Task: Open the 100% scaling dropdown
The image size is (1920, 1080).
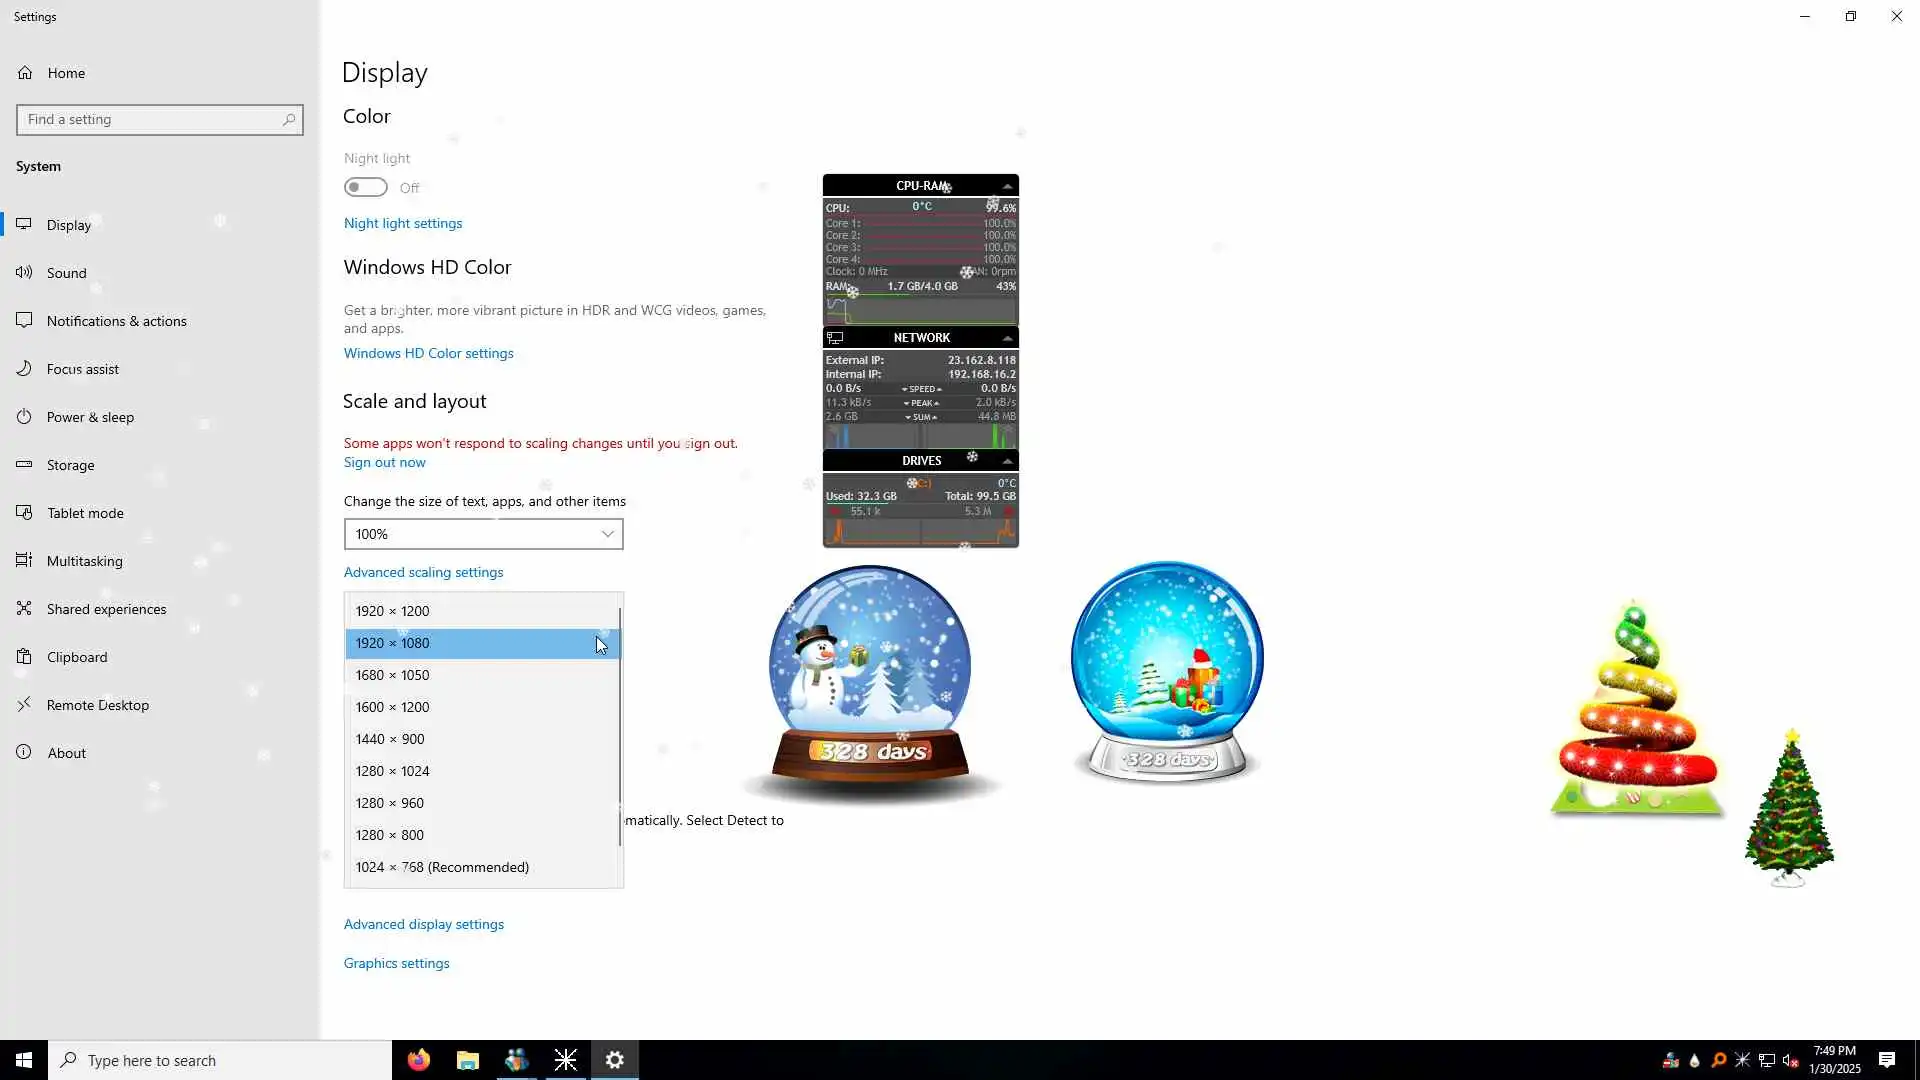Action: click(483, 534)
